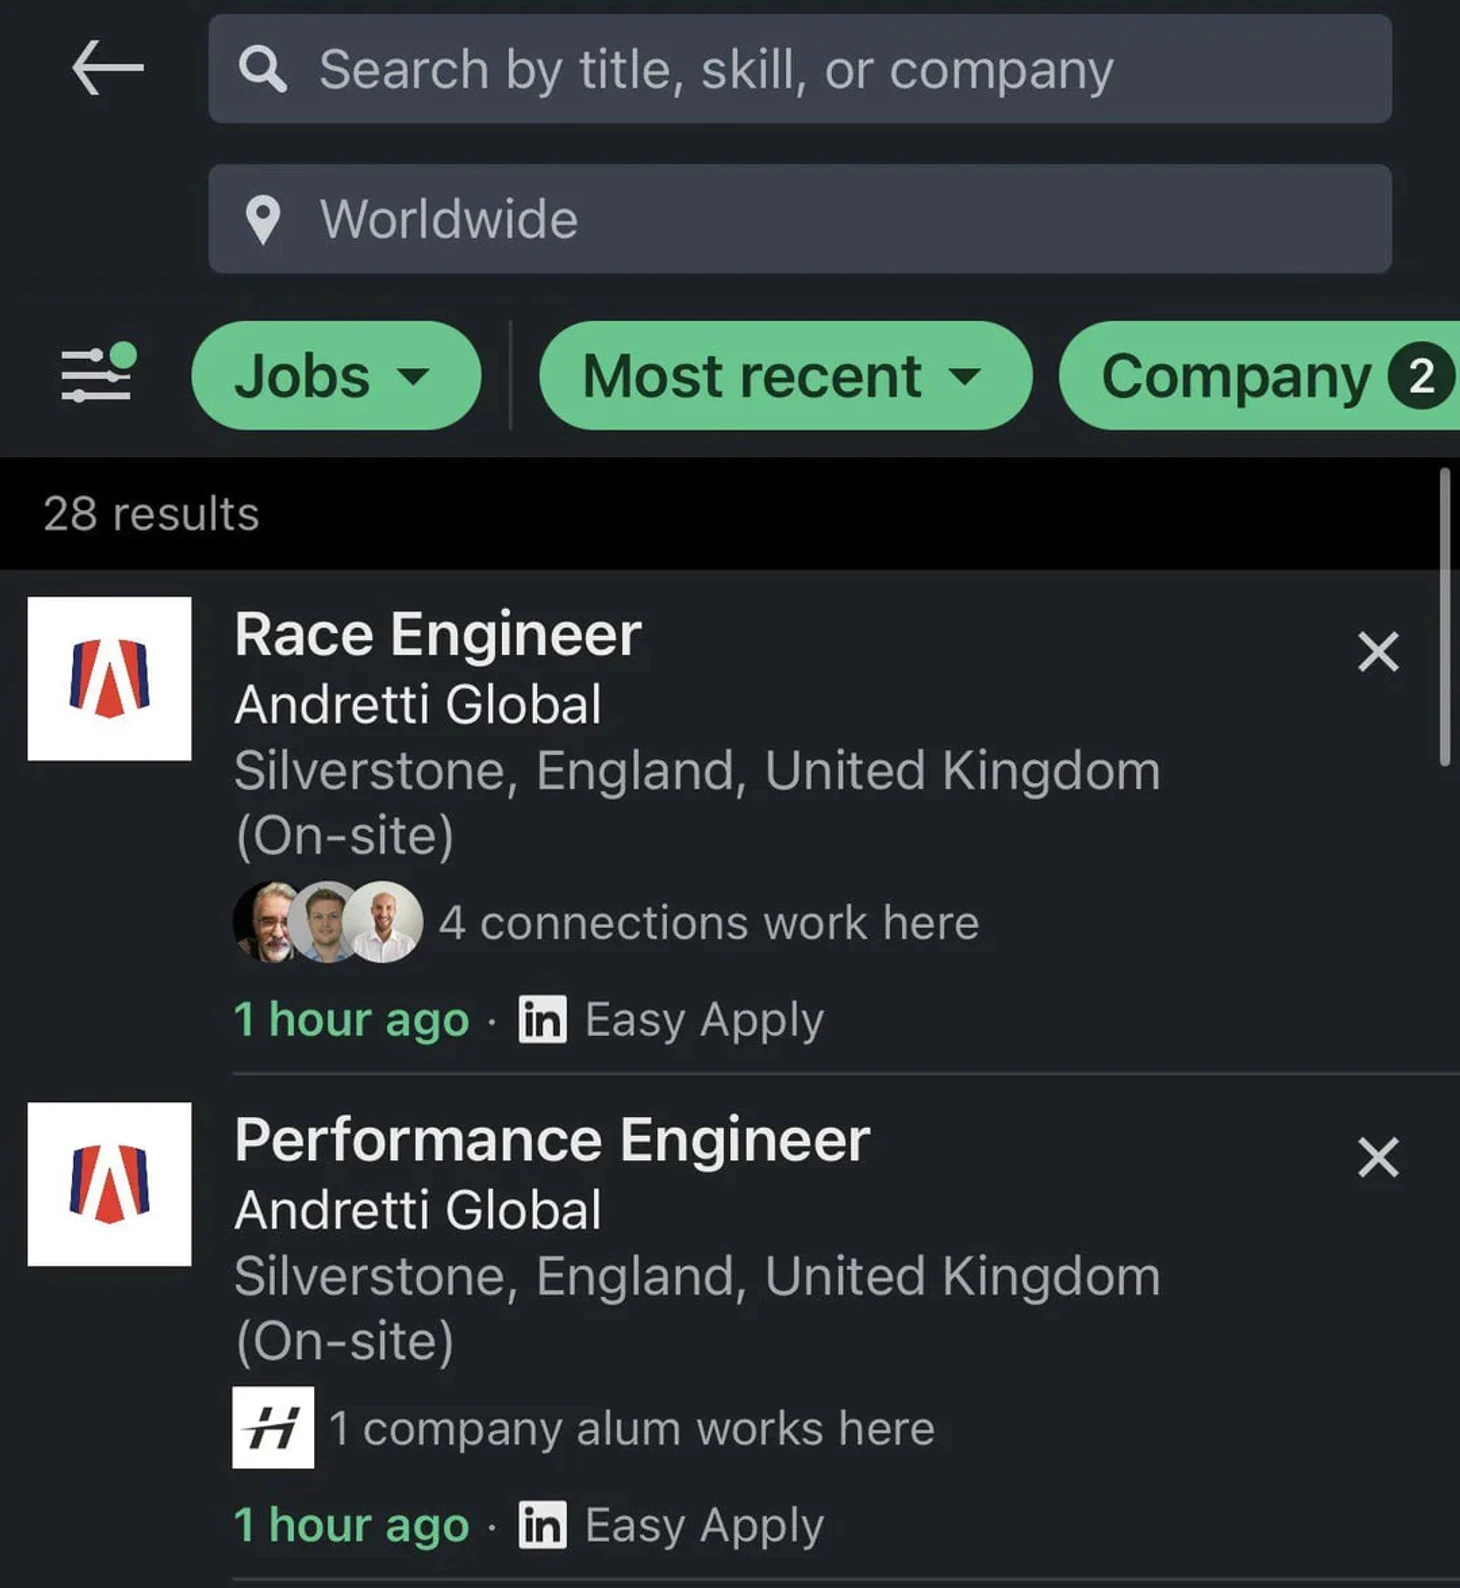This screenshot has height=1588, width=1460.
Task: Click the search magnifier icon
Action: click(263, 69)
